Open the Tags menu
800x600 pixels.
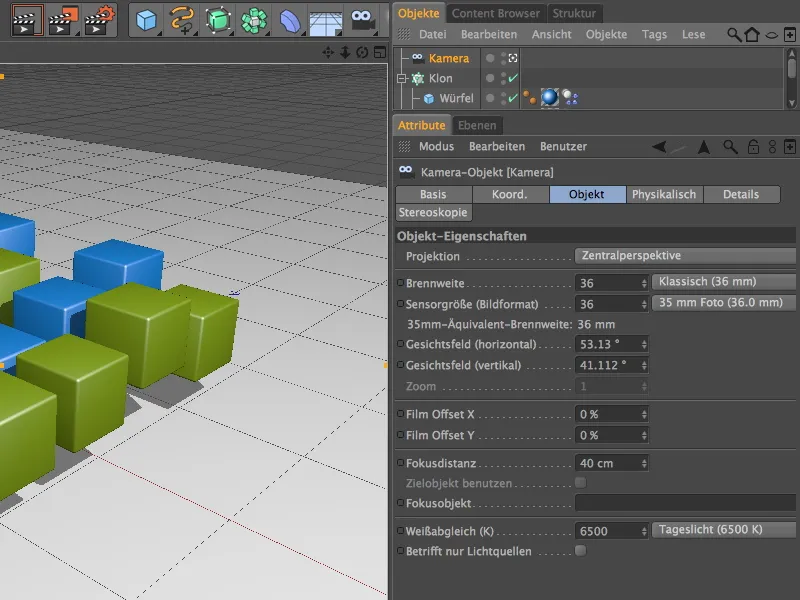(x=654, y=33)
